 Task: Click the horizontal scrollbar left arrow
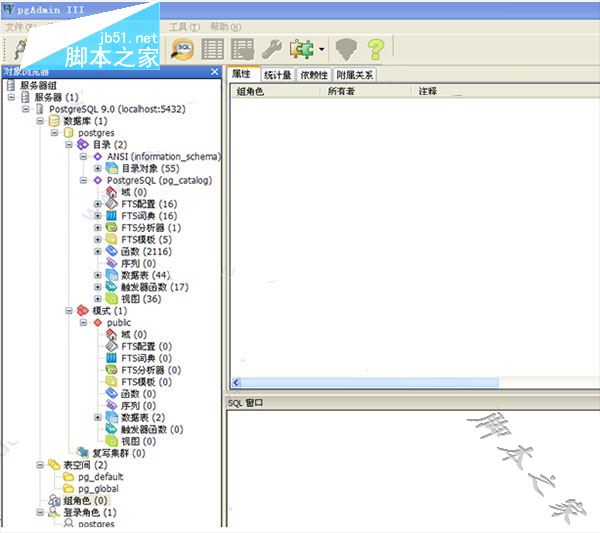click(236, 382)
